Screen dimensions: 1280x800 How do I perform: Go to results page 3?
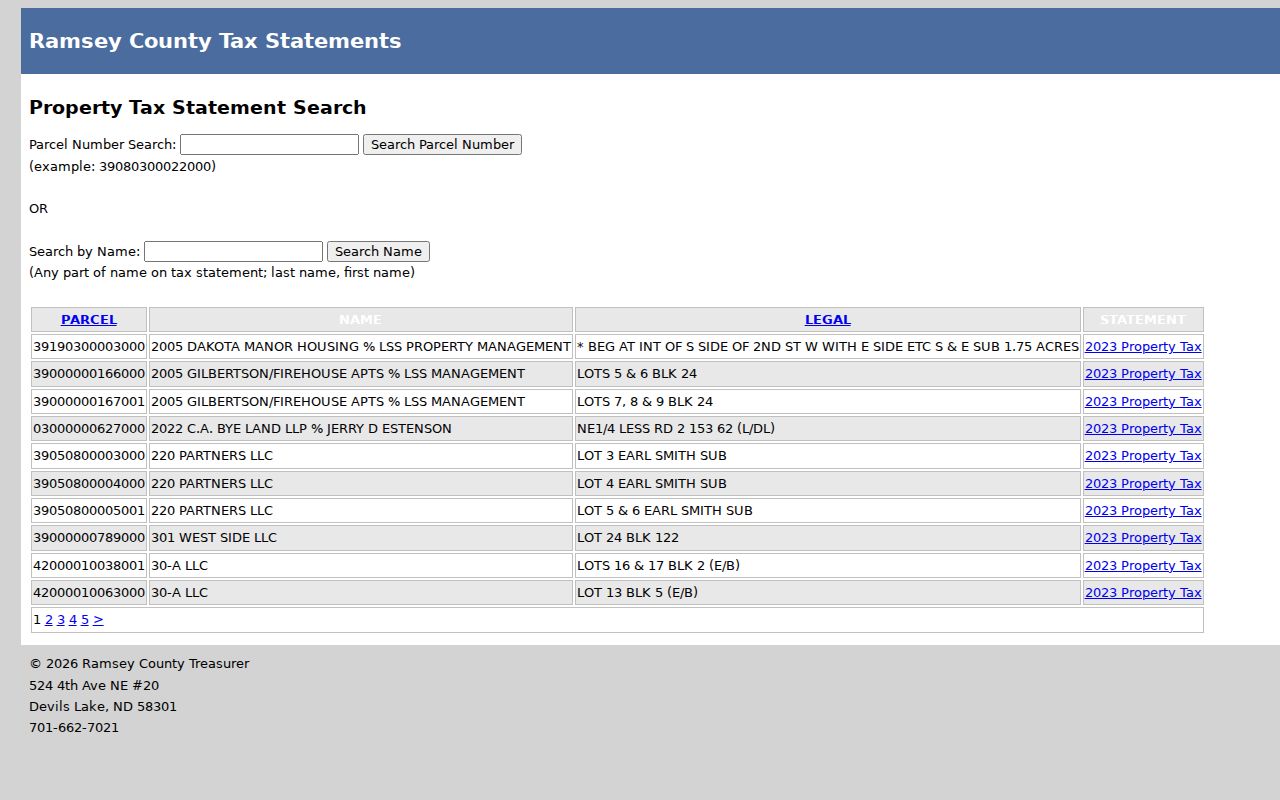(x=61, y=620)
